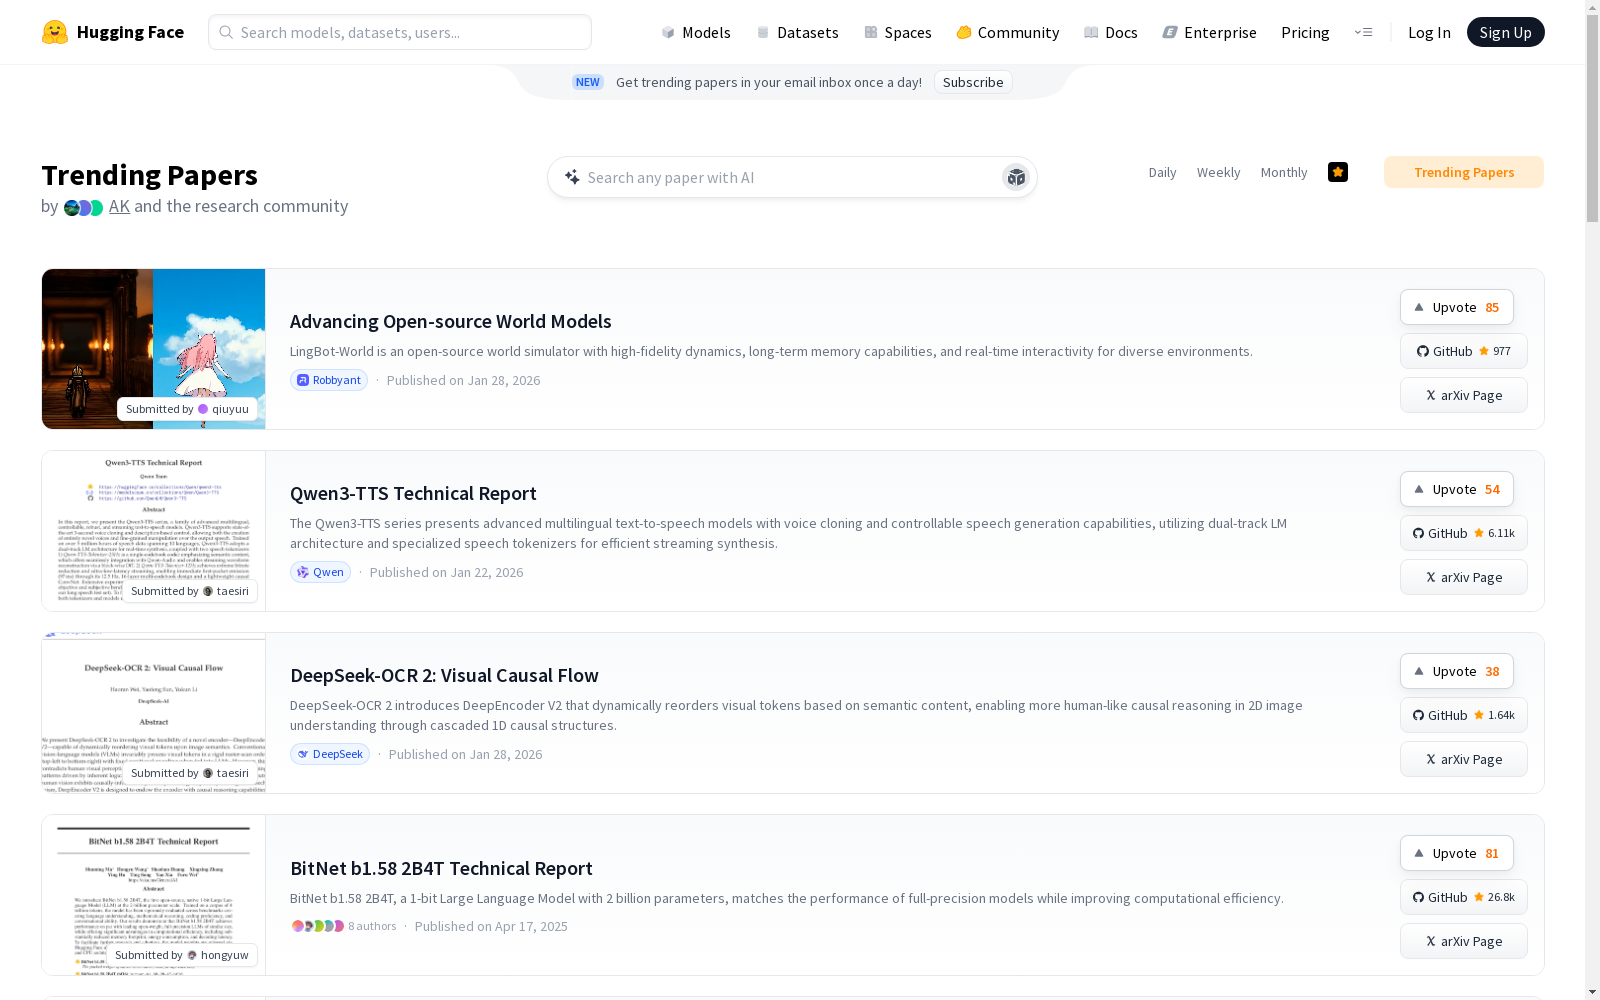The height and width of the screenshot is (1000, 1600).
Task: Open GitHub repo with 1.64k stars
Action: [1463, 715]
